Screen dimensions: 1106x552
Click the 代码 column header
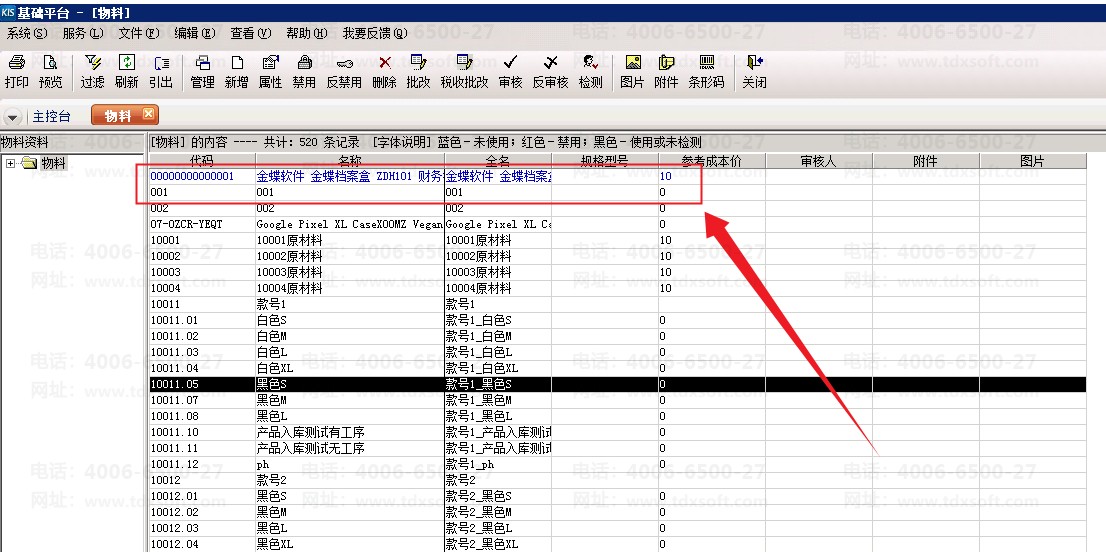[201, 160]
